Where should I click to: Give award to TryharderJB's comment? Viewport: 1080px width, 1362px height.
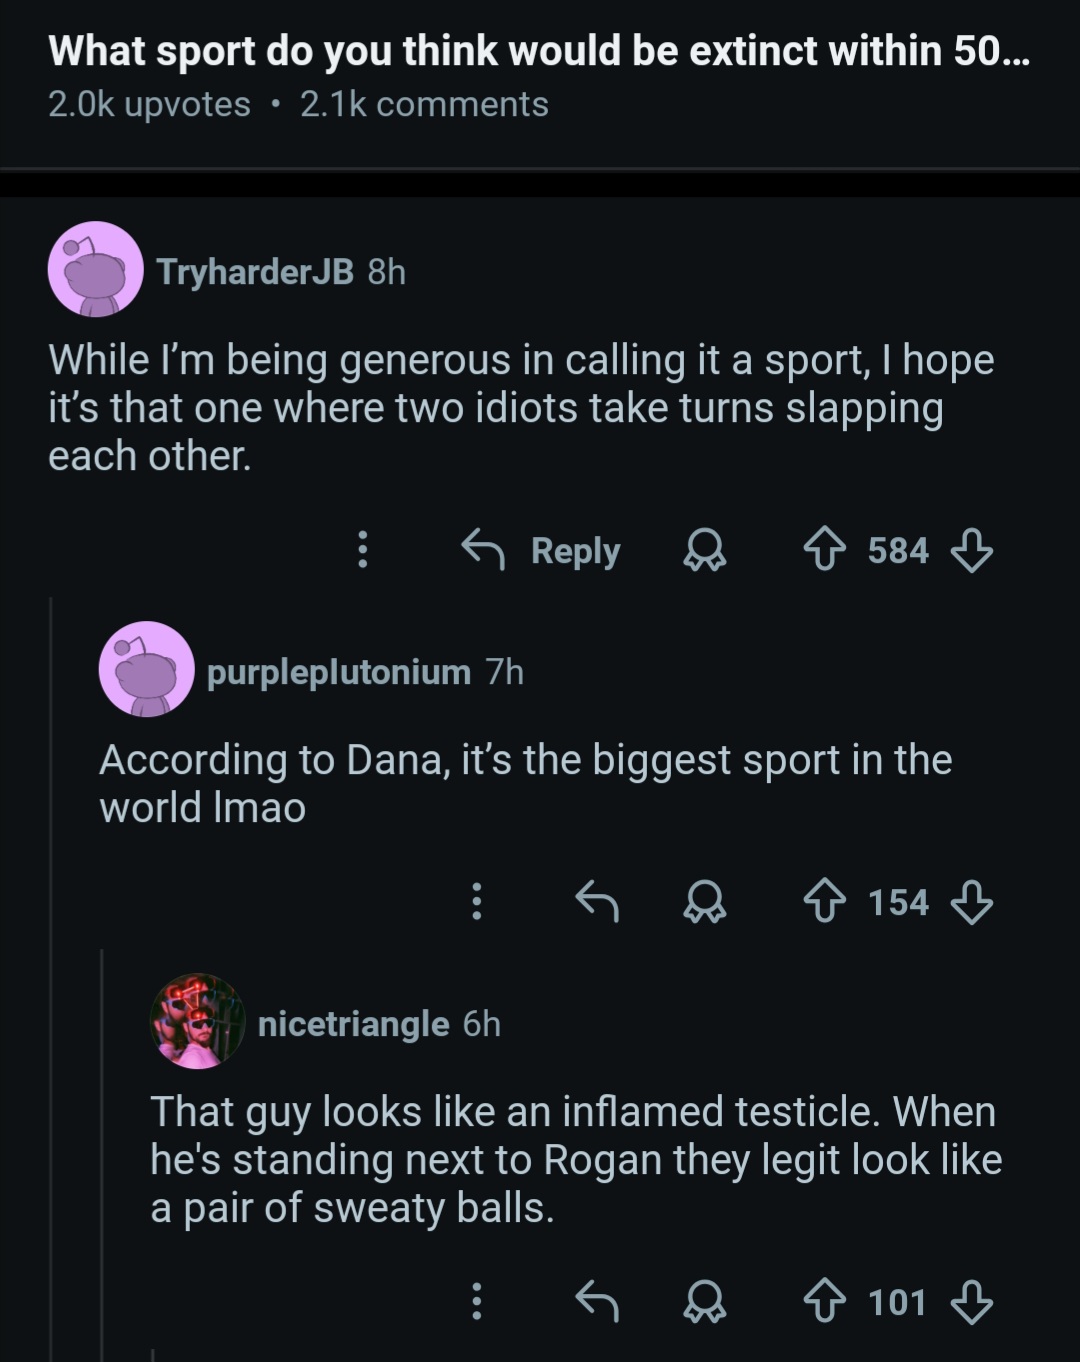[x=705, y=551]
